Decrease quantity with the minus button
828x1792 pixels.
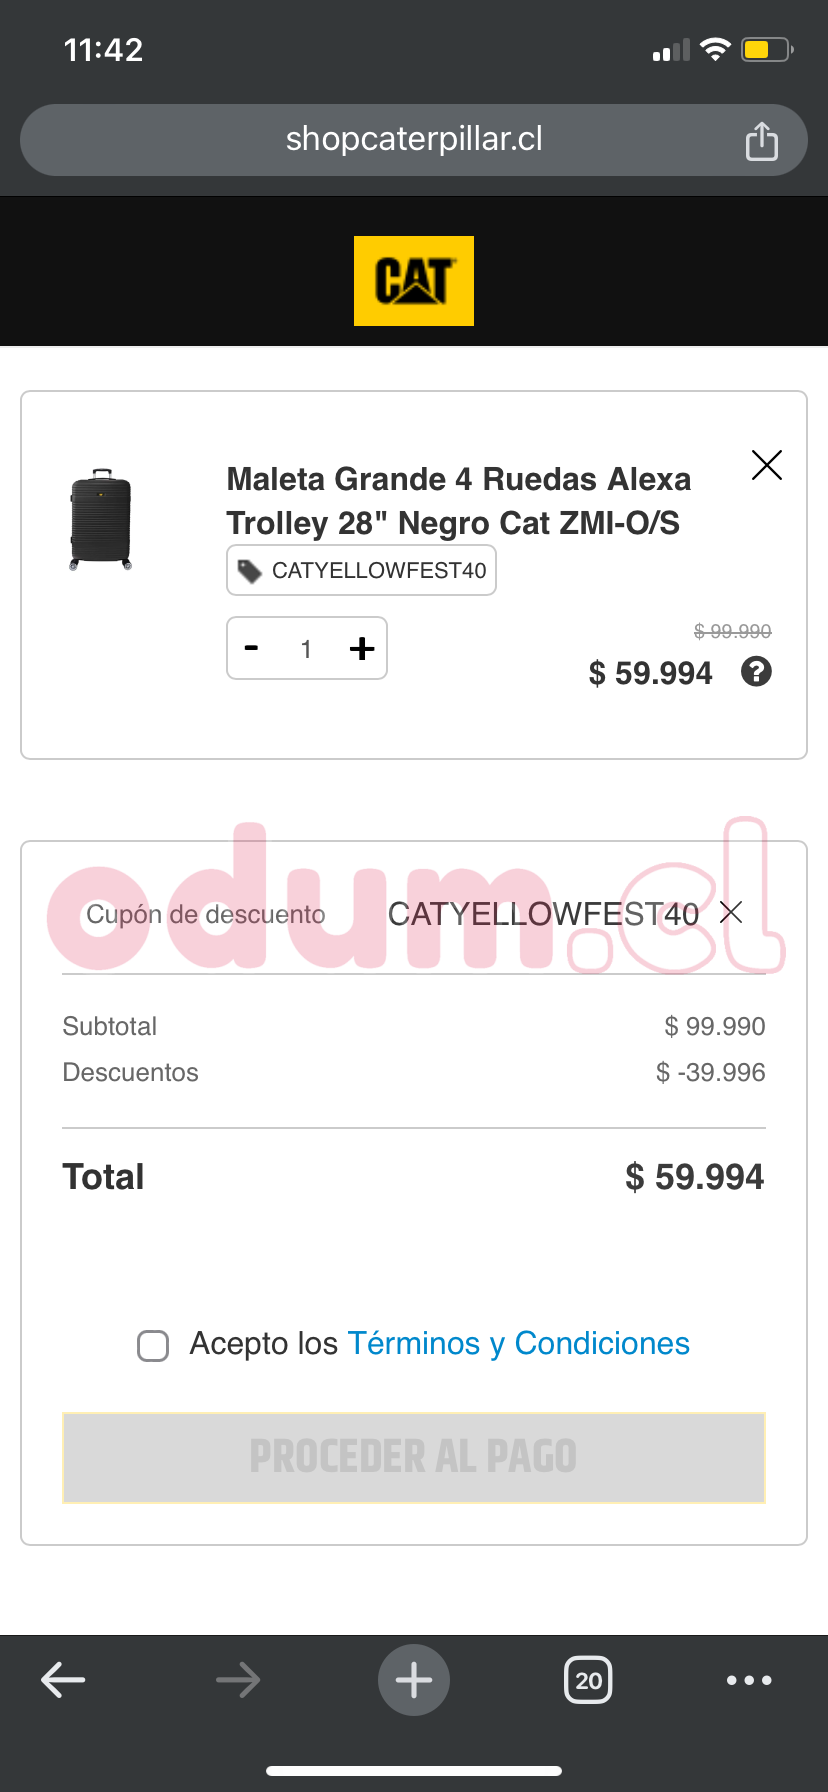(x=252, y=649)
